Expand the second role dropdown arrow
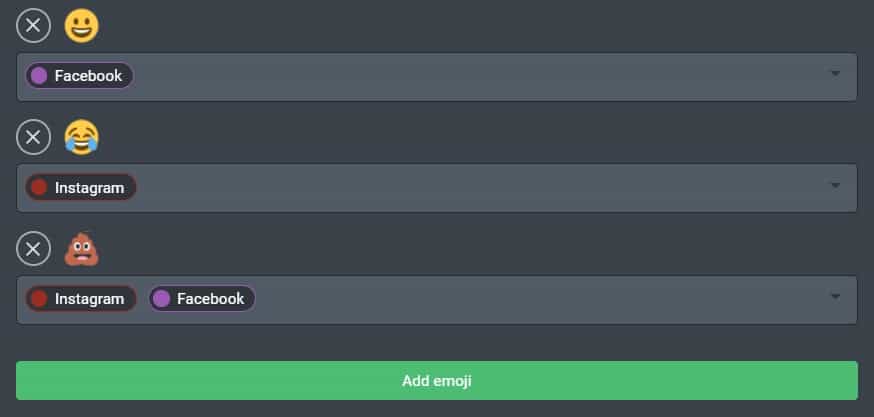Screen dimensions: 874x417 pyautogui.click(x=835, y=186)
